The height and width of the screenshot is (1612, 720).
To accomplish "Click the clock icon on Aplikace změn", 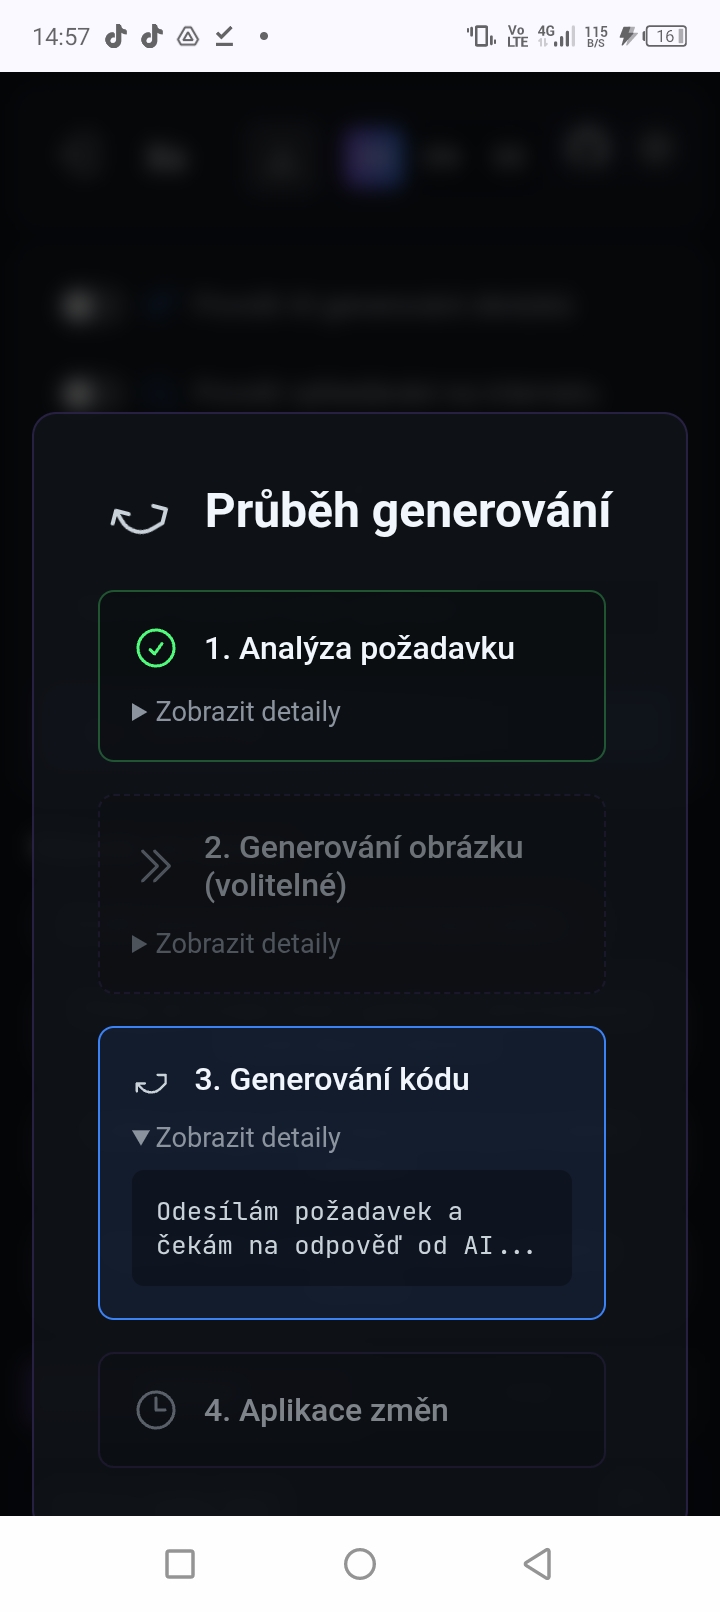I will click(x=156, y=1410).
